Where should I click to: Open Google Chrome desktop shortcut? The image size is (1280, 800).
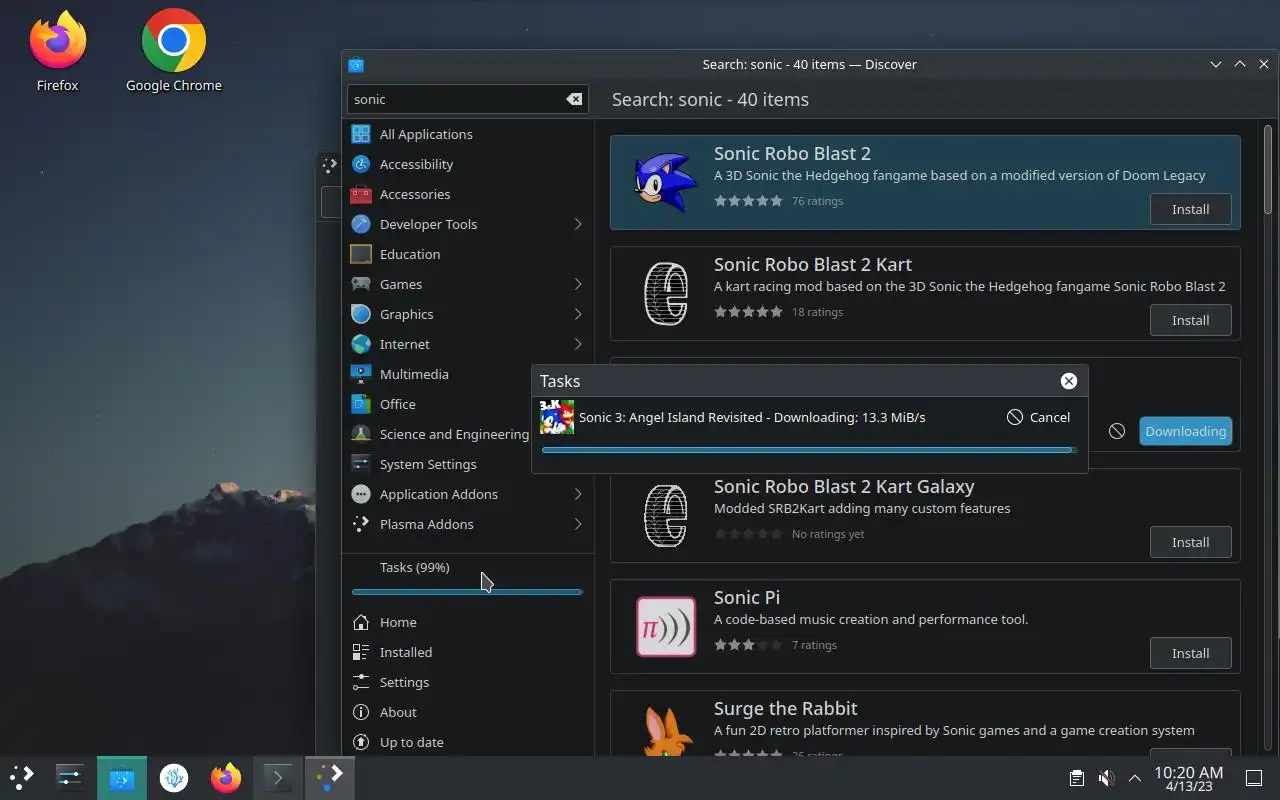tap(174, 50)
